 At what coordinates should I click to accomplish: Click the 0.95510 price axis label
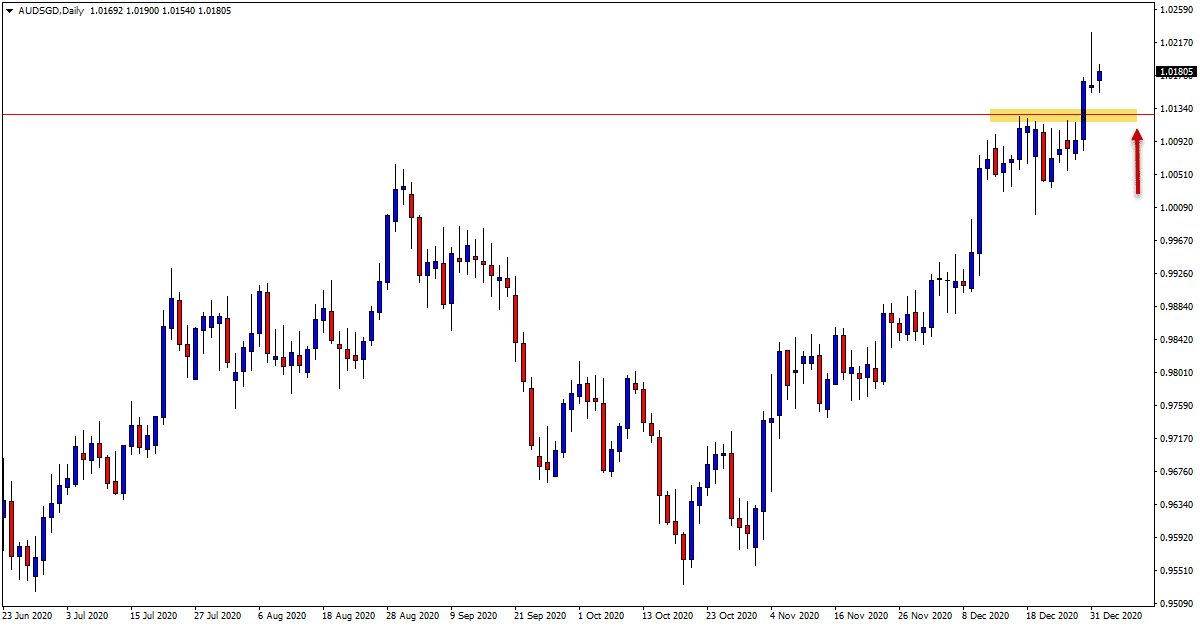click(1174, 571)
